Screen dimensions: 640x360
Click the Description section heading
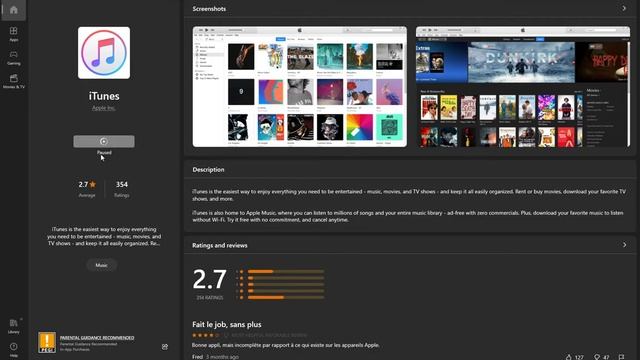[x=208, y=169]
